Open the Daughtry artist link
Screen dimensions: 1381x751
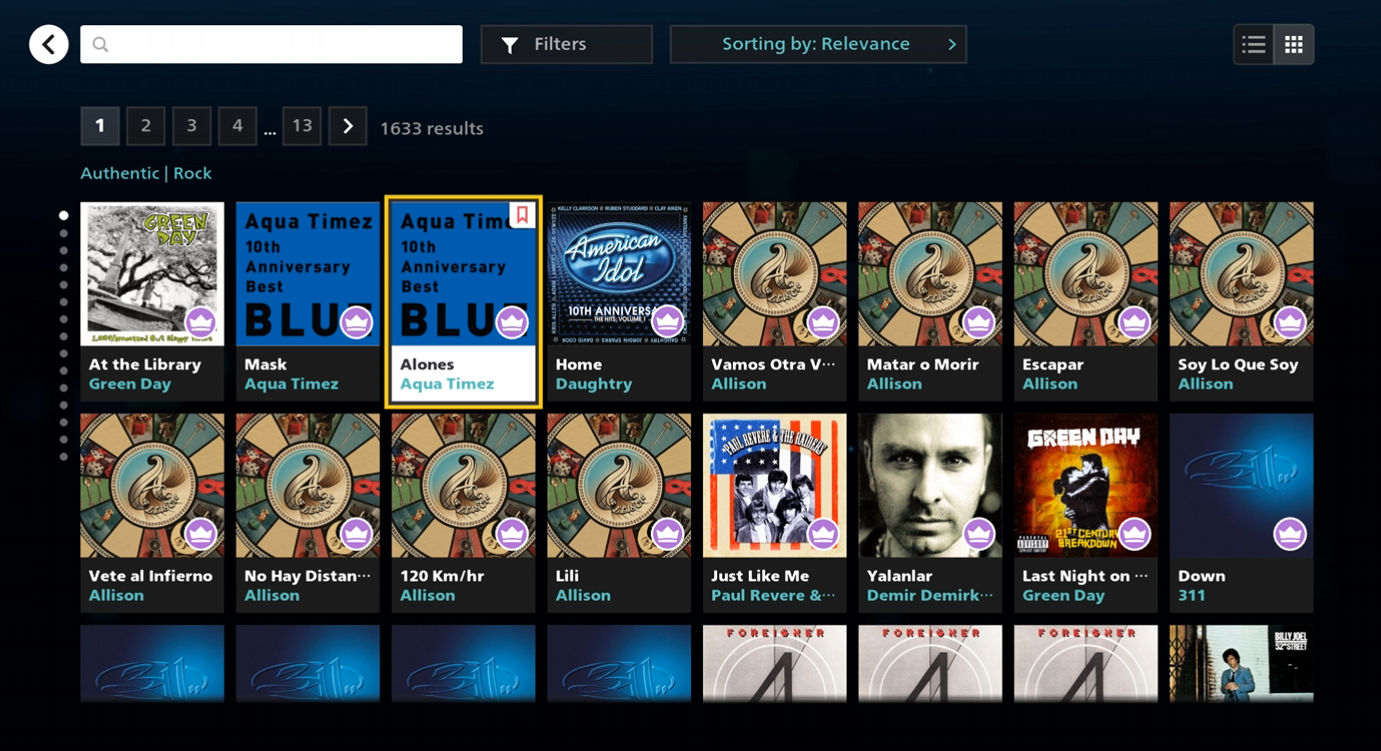(x=593, y=384)
